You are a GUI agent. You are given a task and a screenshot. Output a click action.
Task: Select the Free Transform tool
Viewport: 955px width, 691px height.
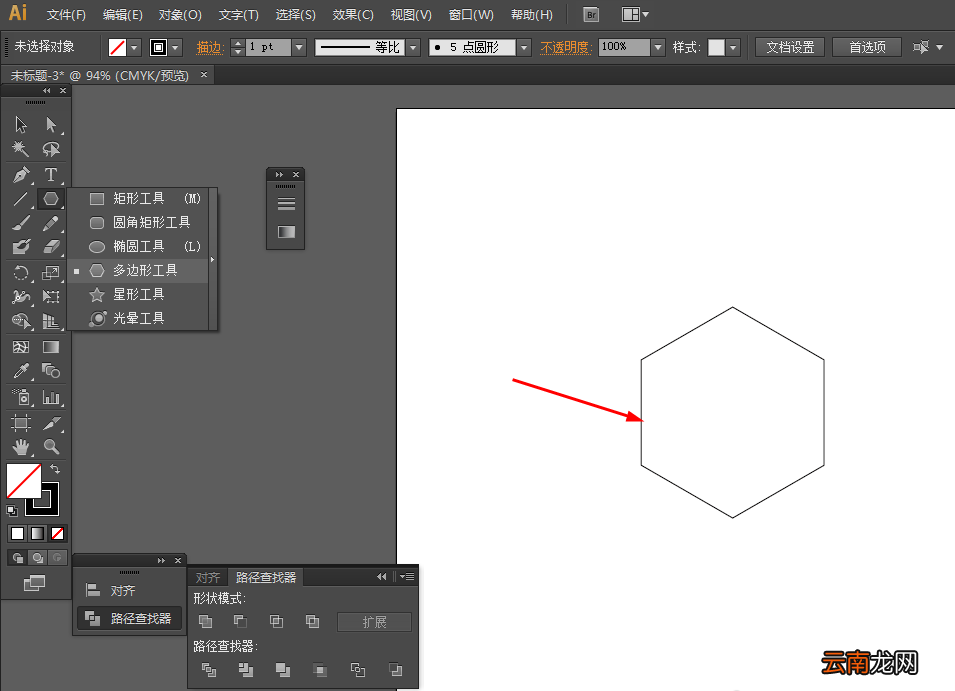(51, 297)
